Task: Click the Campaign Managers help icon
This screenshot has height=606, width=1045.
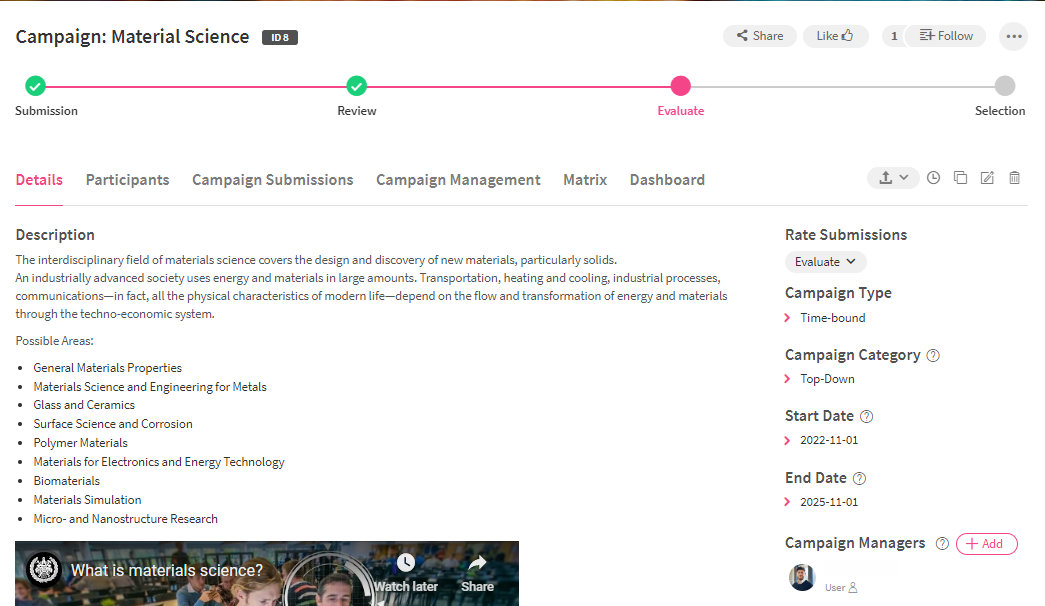Action: tap(942, 544)
